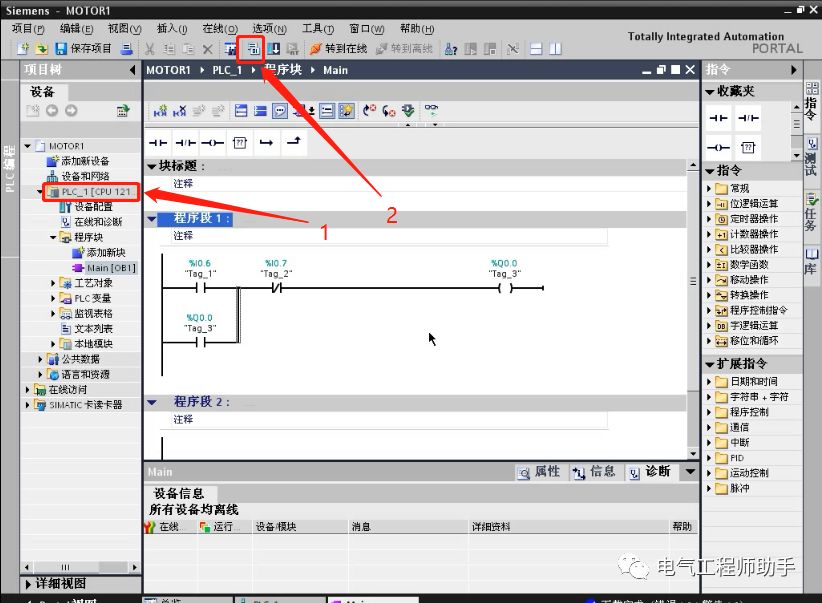
Task: Insert a normally open contact in the network
Action: 157,142
